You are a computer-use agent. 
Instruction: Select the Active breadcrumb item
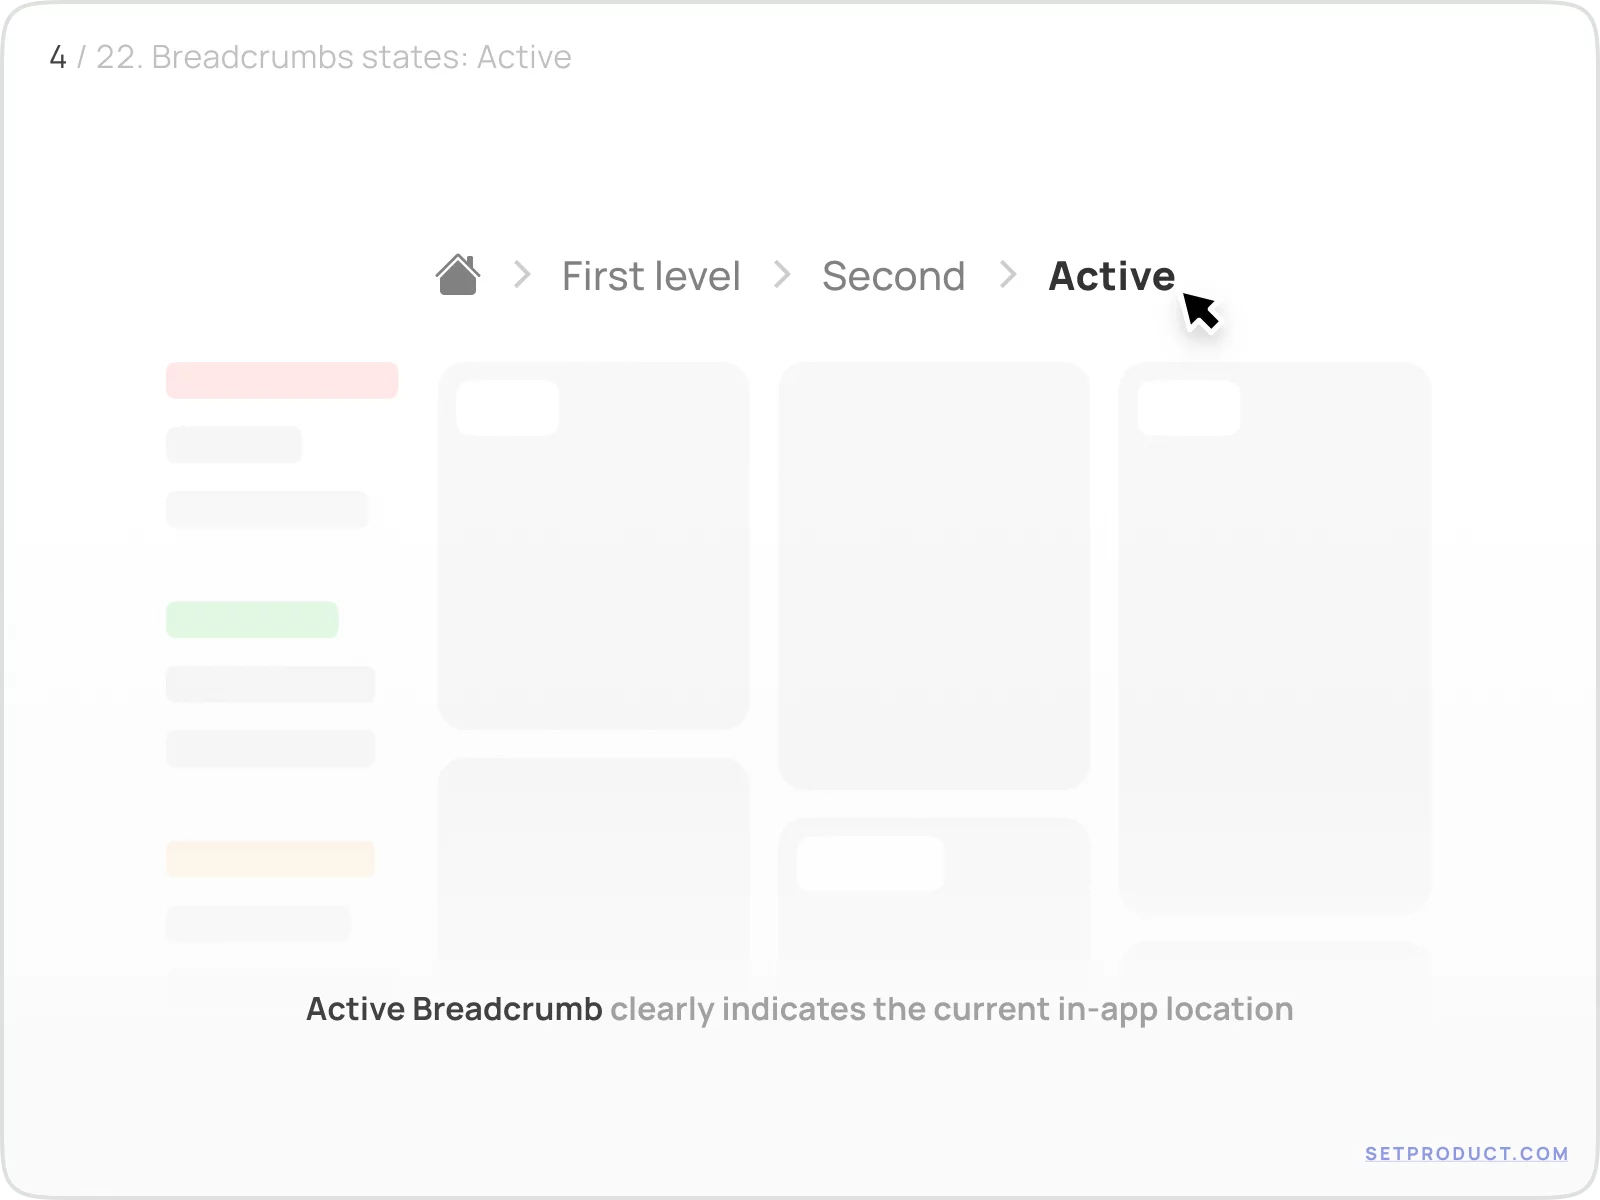coord(1110,277)
